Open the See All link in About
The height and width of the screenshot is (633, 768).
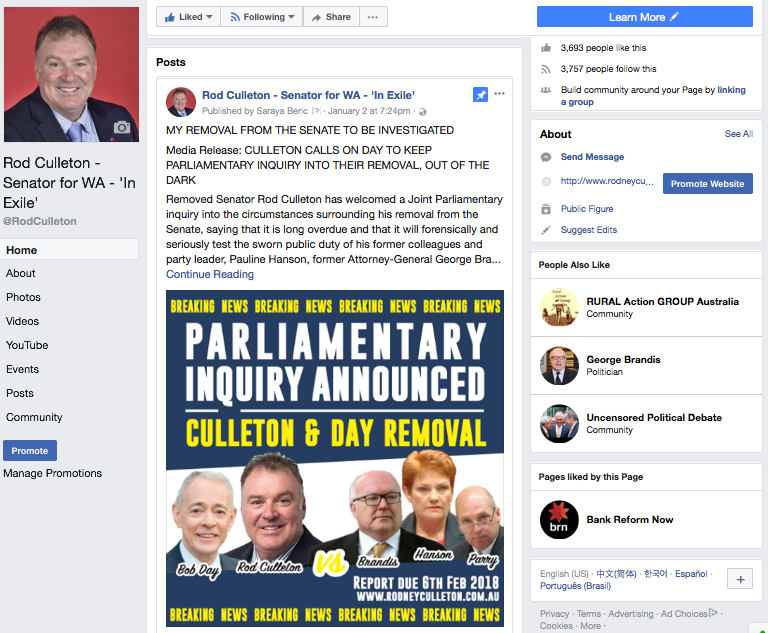[738, 134]
